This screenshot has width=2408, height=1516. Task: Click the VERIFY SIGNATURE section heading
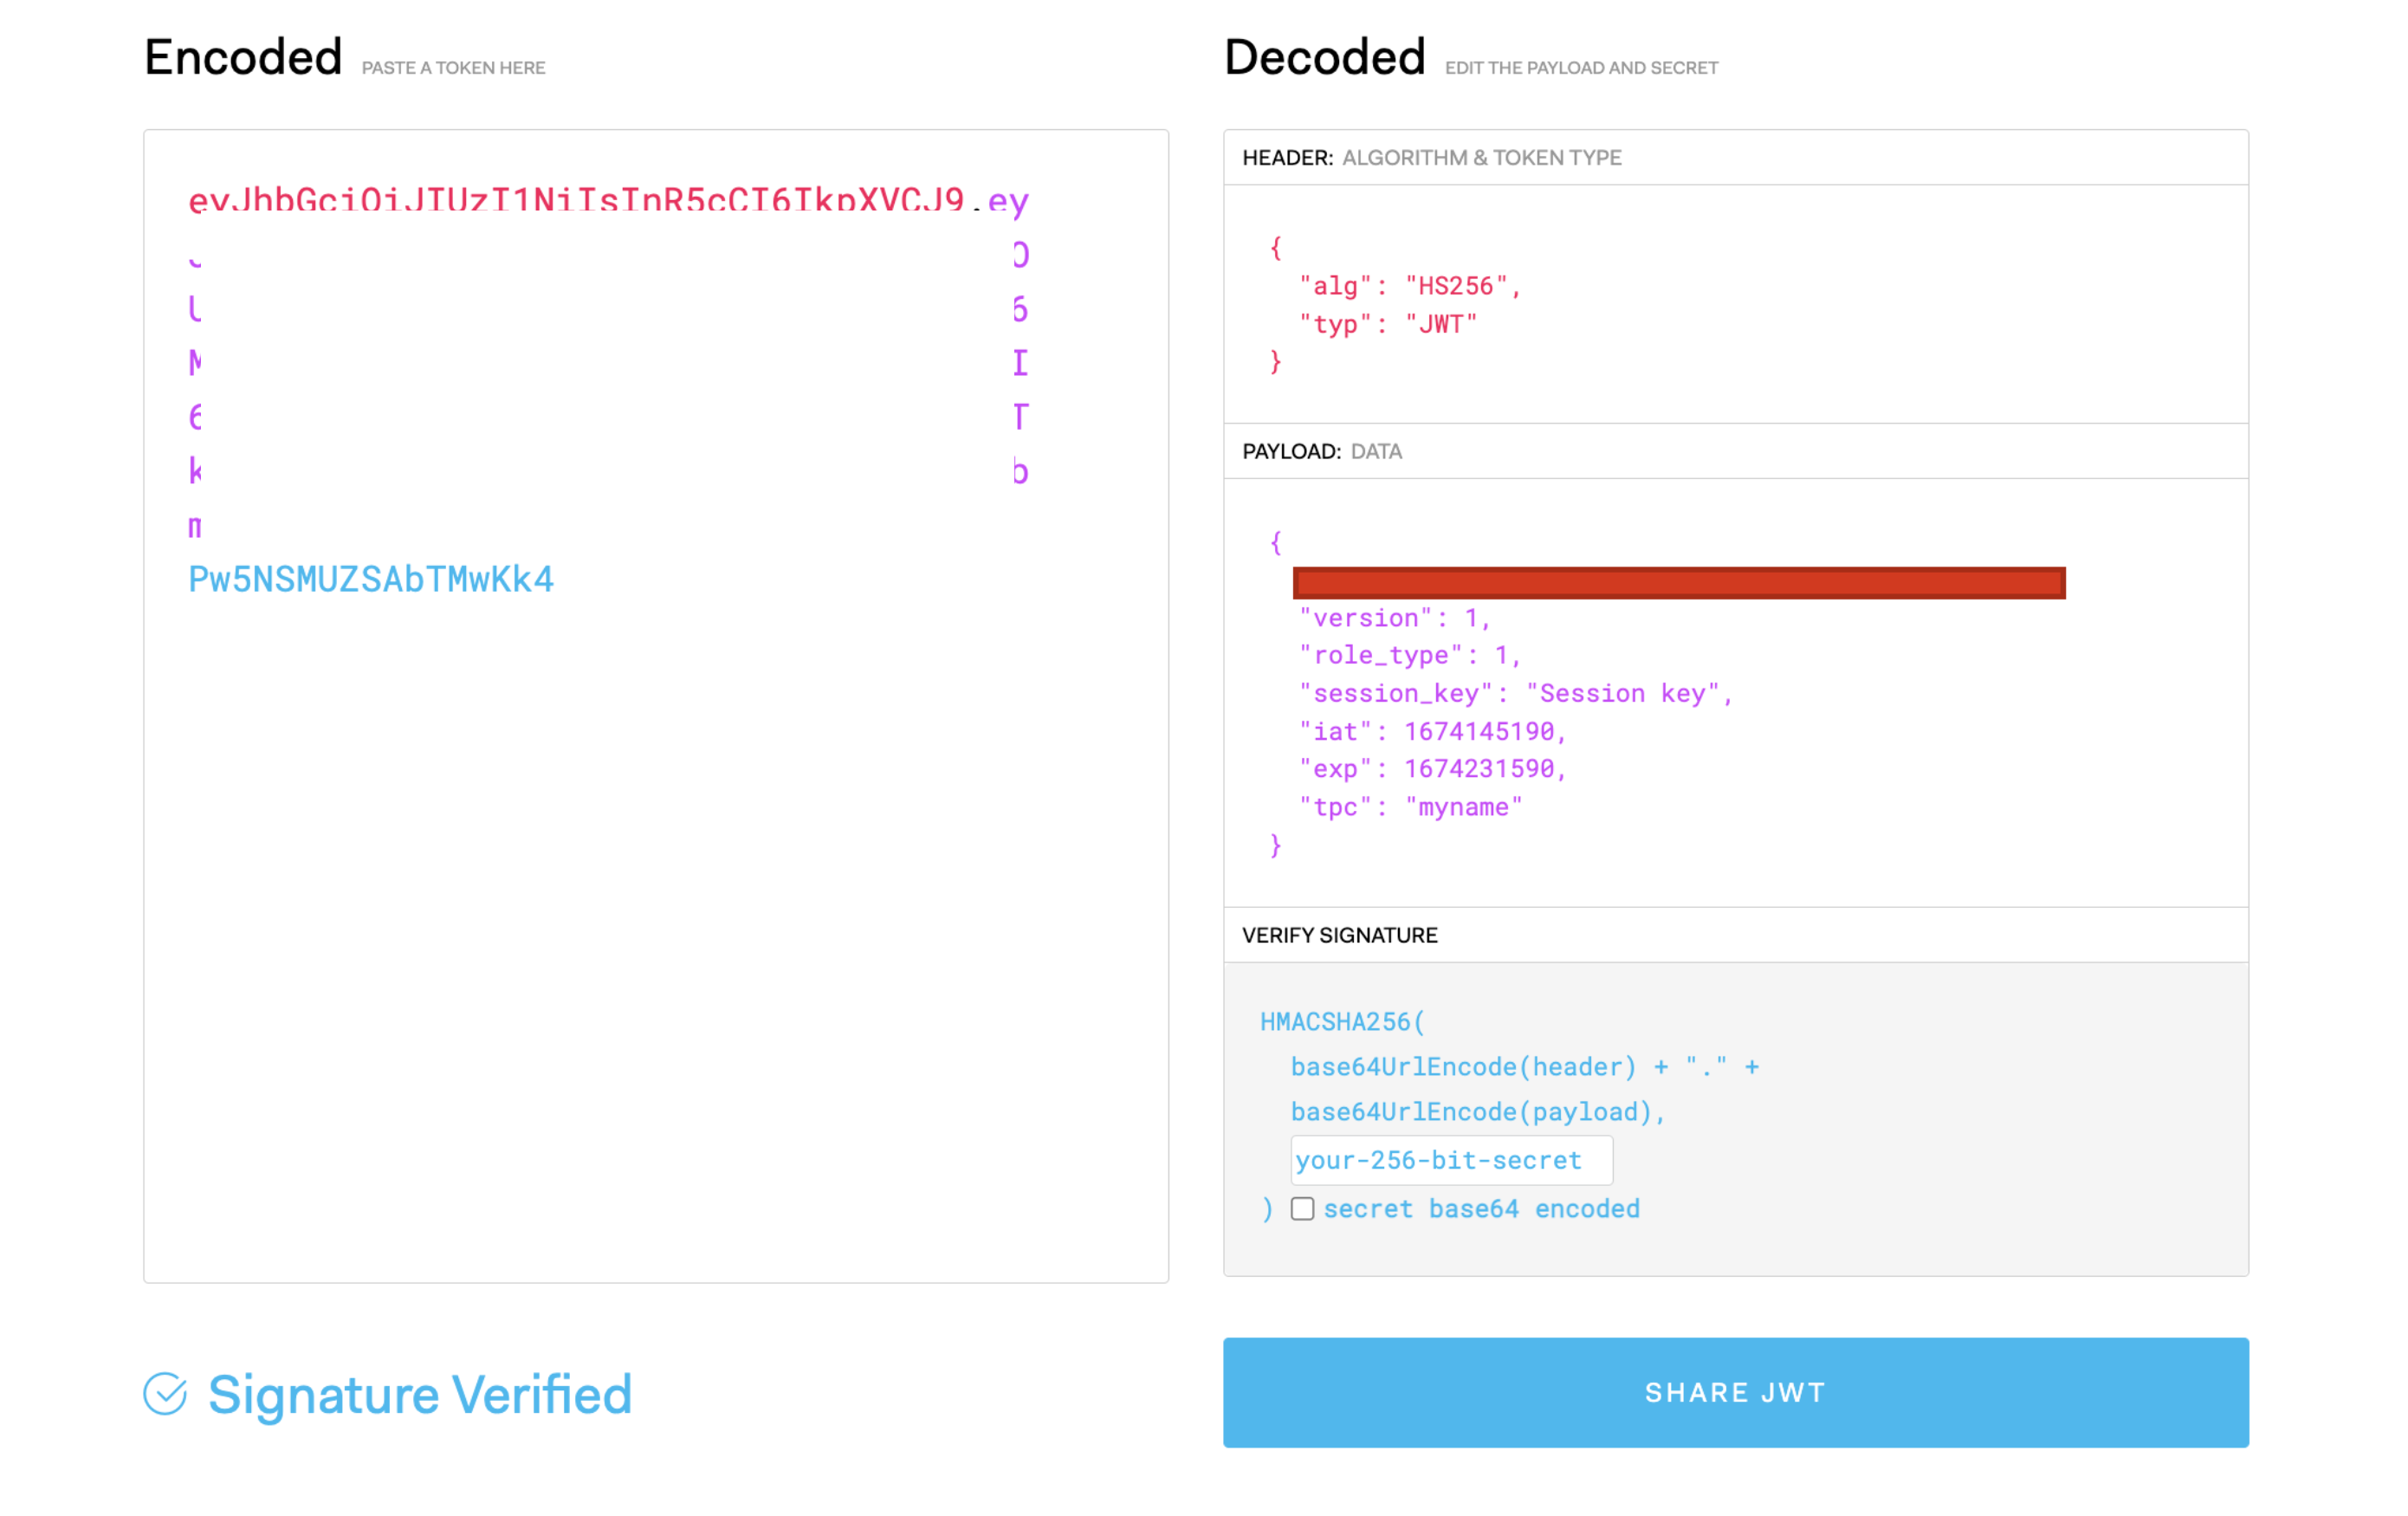pyautogui.click(x=1339, y=935)
